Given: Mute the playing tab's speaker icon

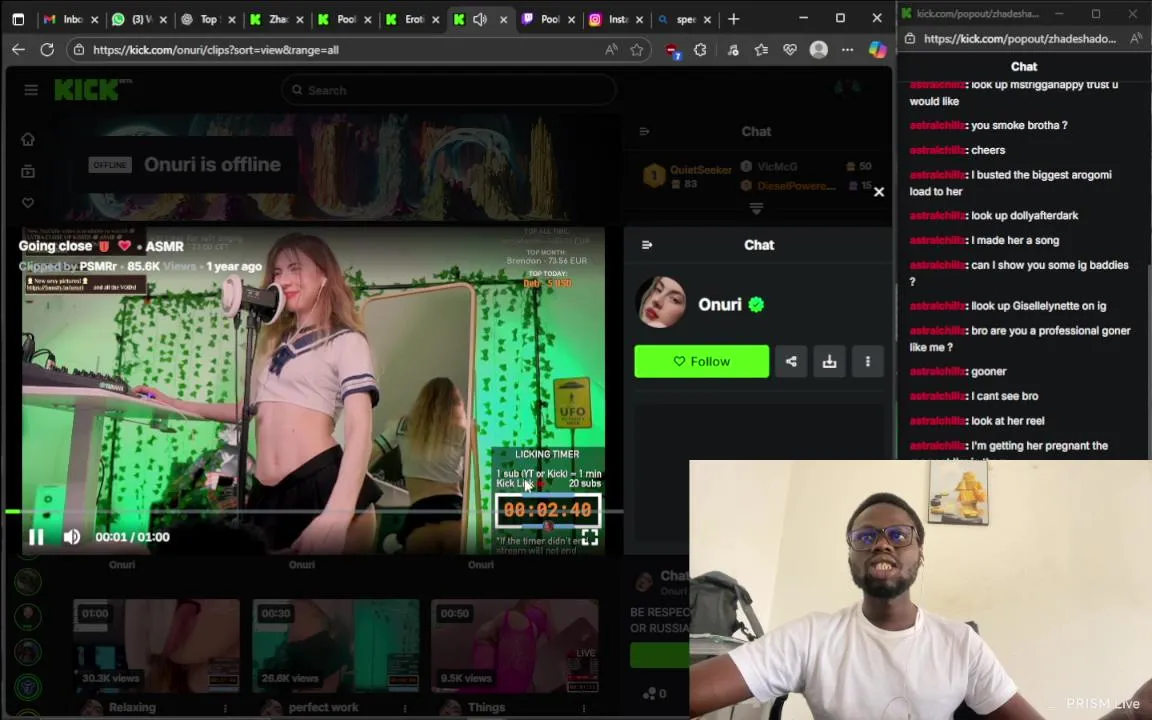Looking at the screenshot, I should (x=480, y=19).
